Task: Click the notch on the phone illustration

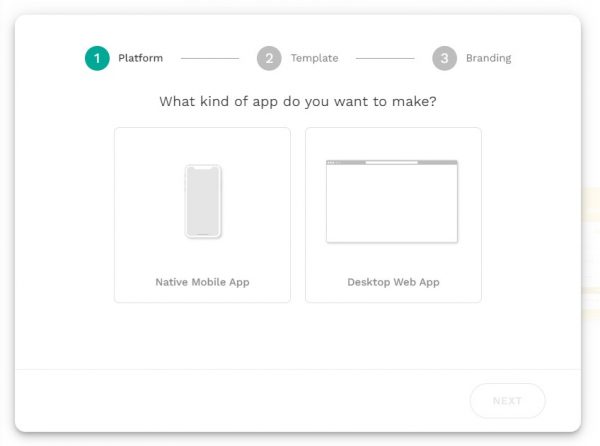Action: (203, 167)
